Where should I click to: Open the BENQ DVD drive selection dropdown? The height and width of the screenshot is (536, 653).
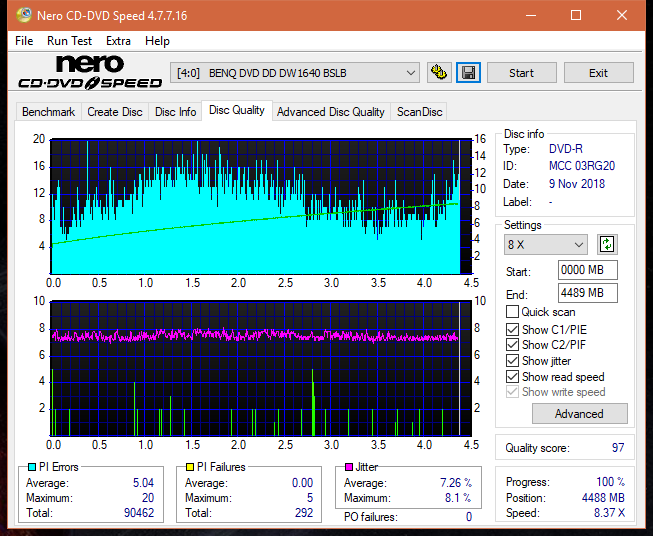click(294, 73)
